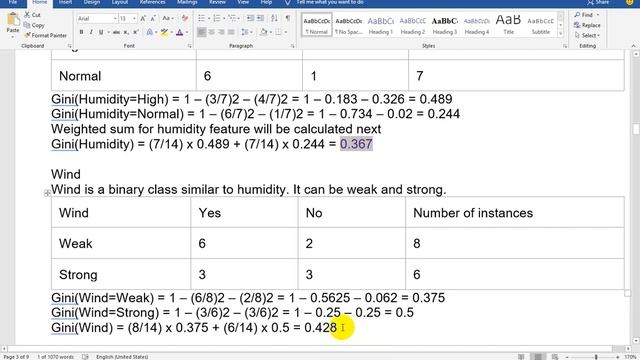Open line spacing dropdown

pyautogui.click(x=247, y=32)
